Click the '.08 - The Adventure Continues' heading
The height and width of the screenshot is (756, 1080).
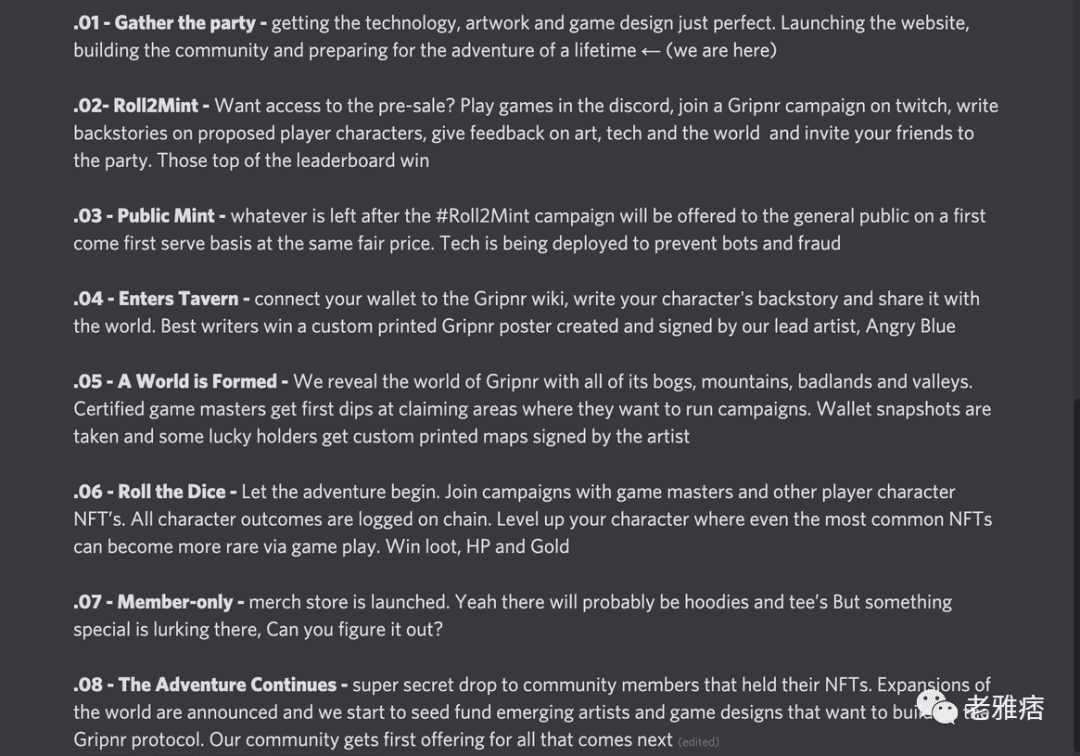(x=210, y=684)
